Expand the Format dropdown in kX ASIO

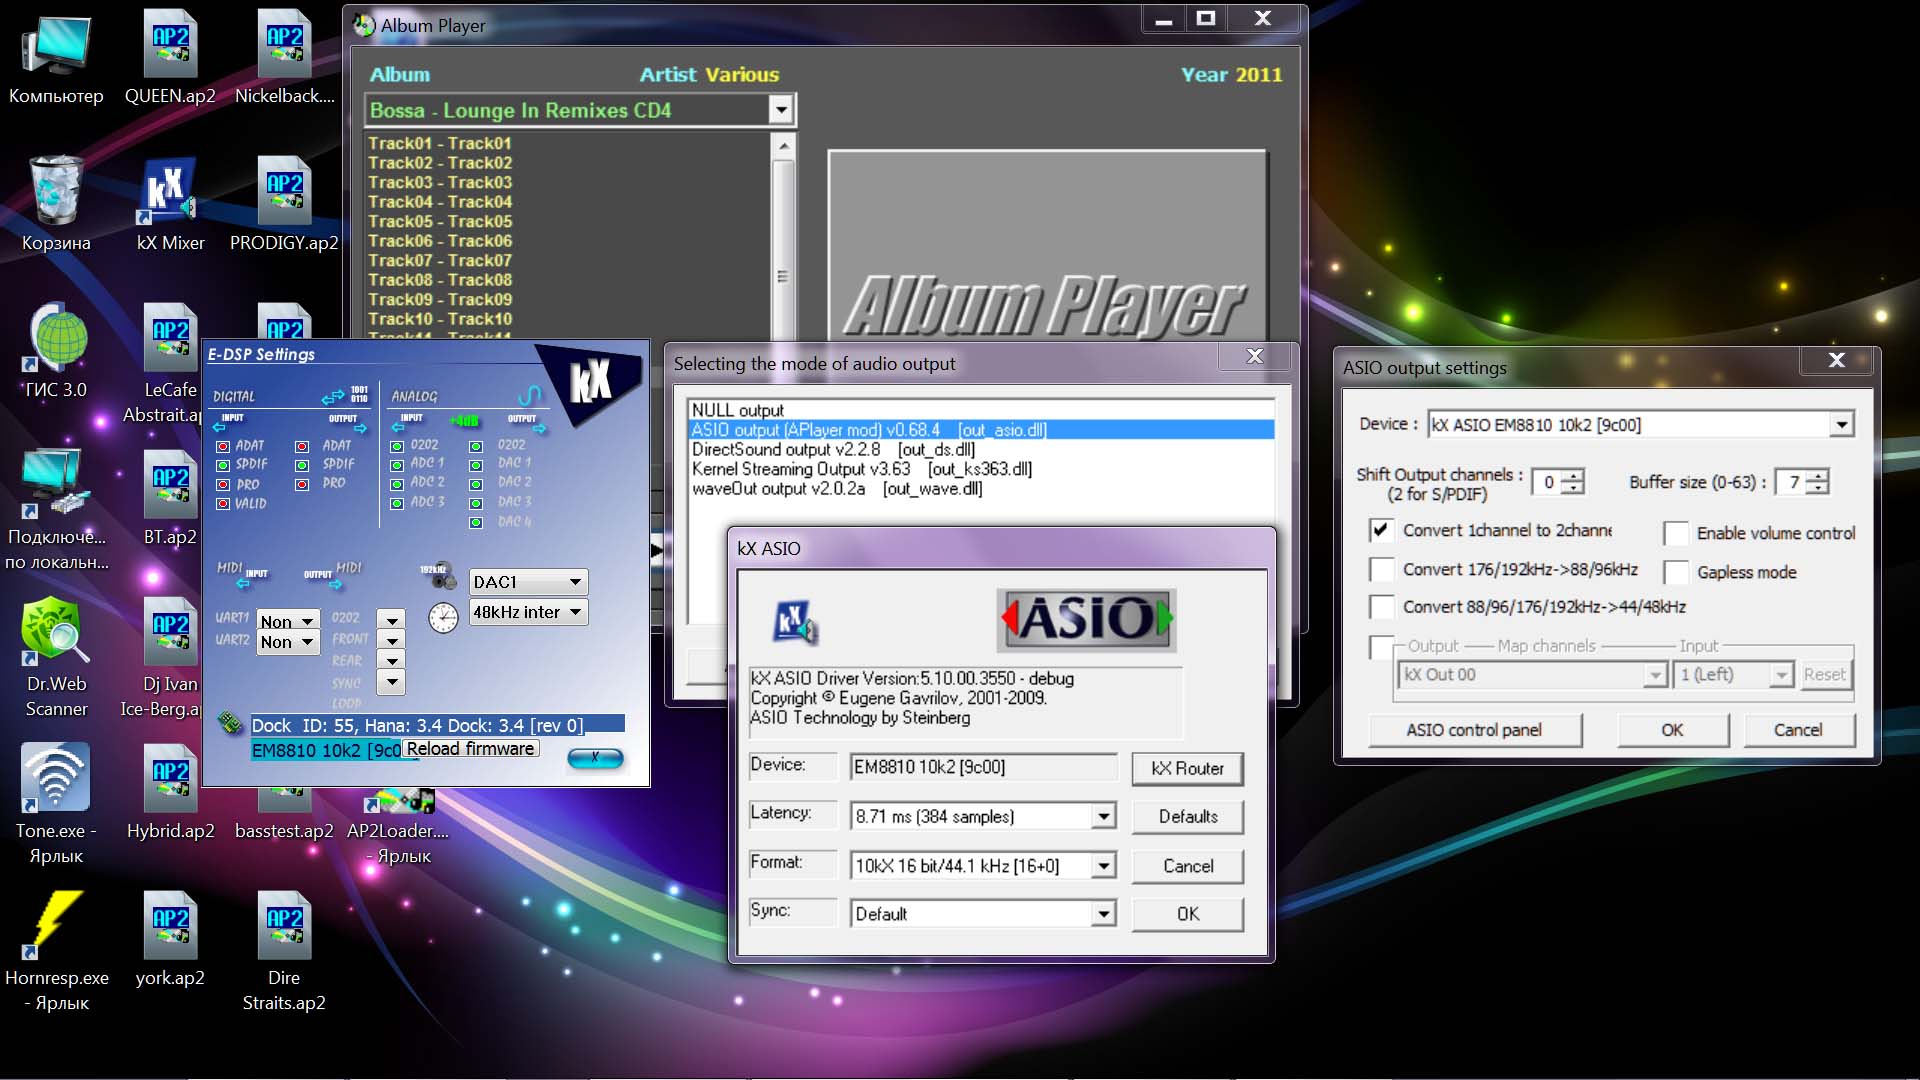(x=1103, y=866)
